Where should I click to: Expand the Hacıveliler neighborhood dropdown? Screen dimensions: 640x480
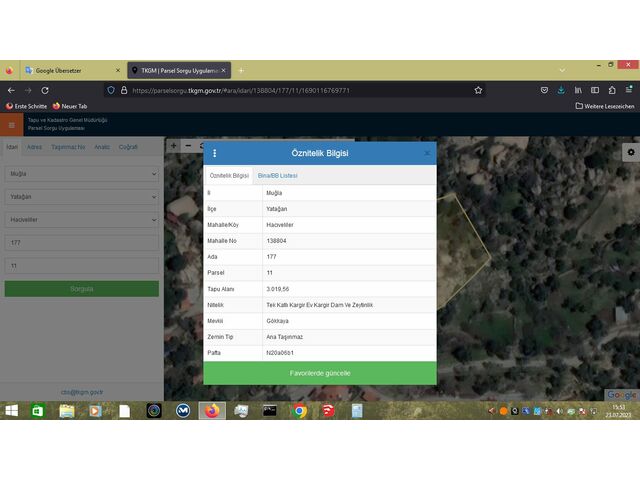pyautogui.click(x=81, y=219)
